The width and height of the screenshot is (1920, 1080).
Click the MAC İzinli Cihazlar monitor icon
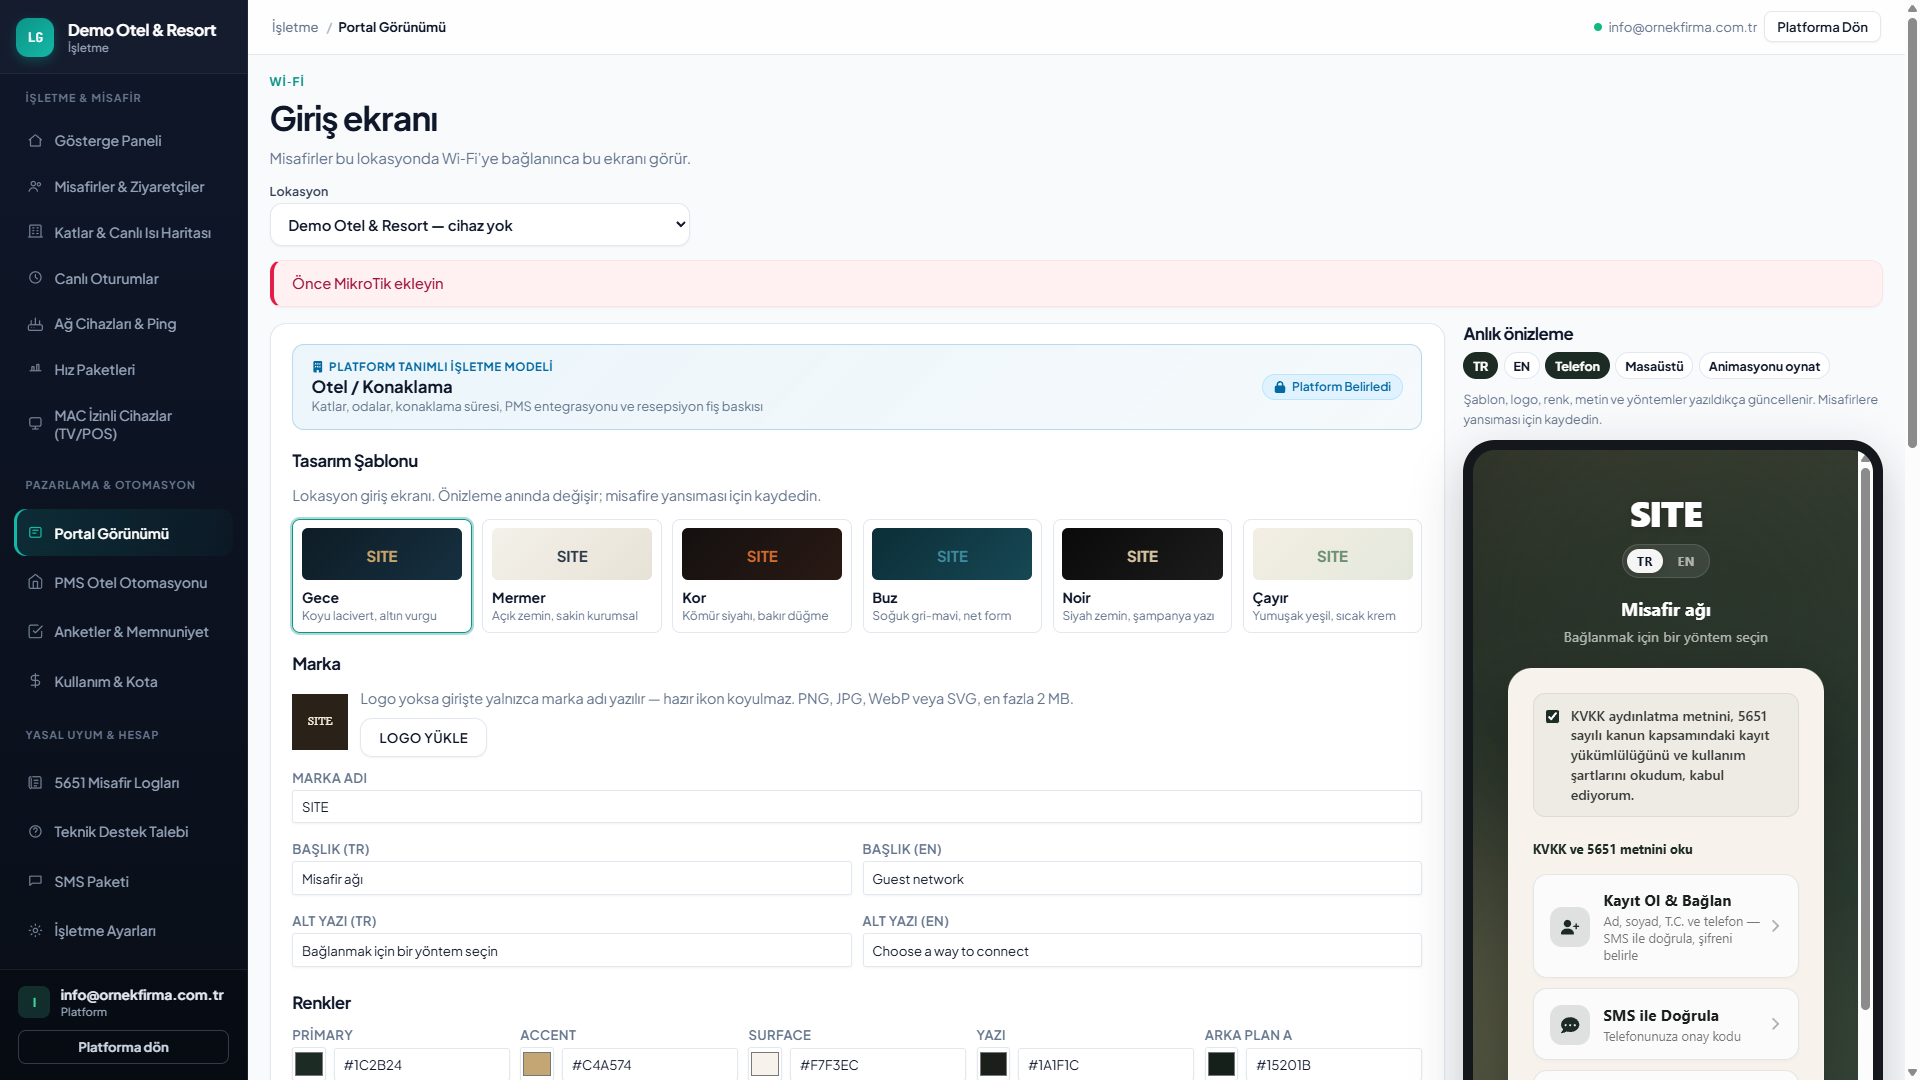tap(35, 424)
